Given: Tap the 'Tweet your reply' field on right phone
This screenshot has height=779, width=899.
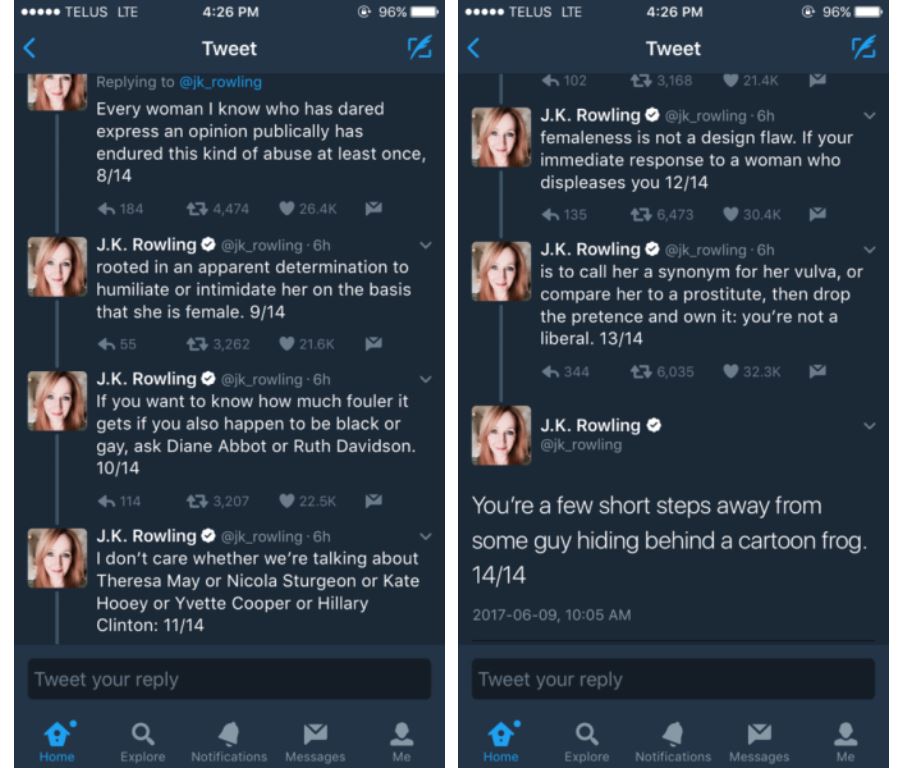Looking at the screenshot, I should coord(673,680).
